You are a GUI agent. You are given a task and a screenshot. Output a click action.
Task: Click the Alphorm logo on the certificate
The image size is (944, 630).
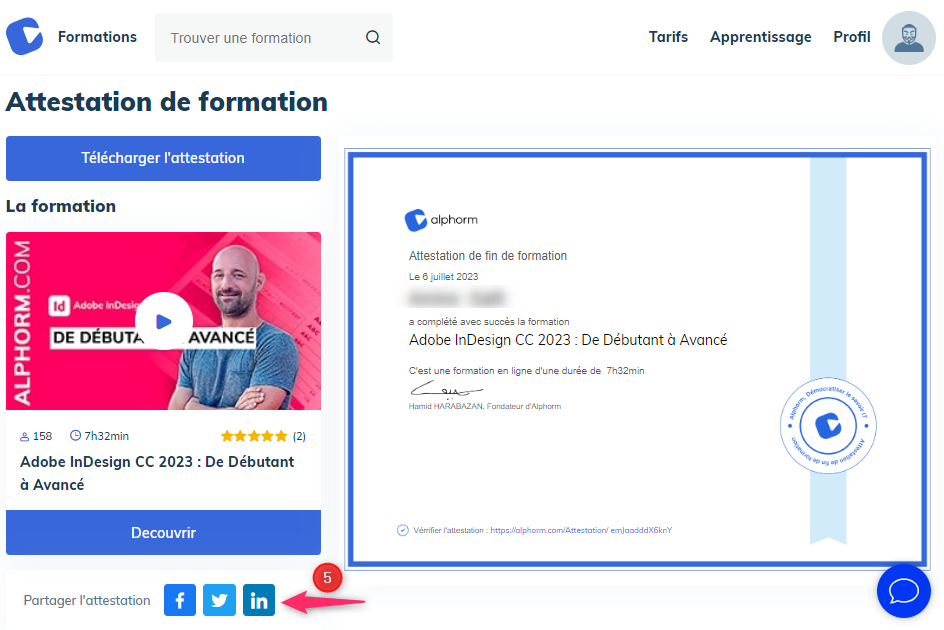pyautogui.click(x=441, y=220)
